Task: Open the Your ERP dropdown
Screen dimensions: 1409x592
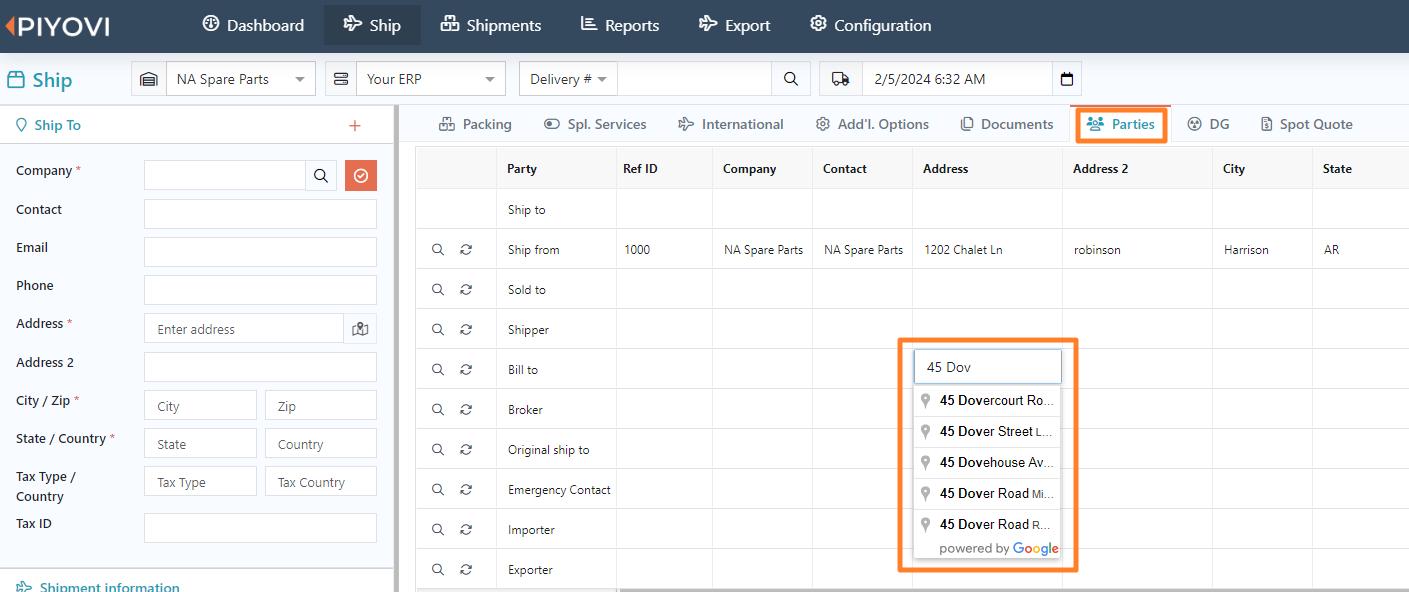Action: point(431,79)
